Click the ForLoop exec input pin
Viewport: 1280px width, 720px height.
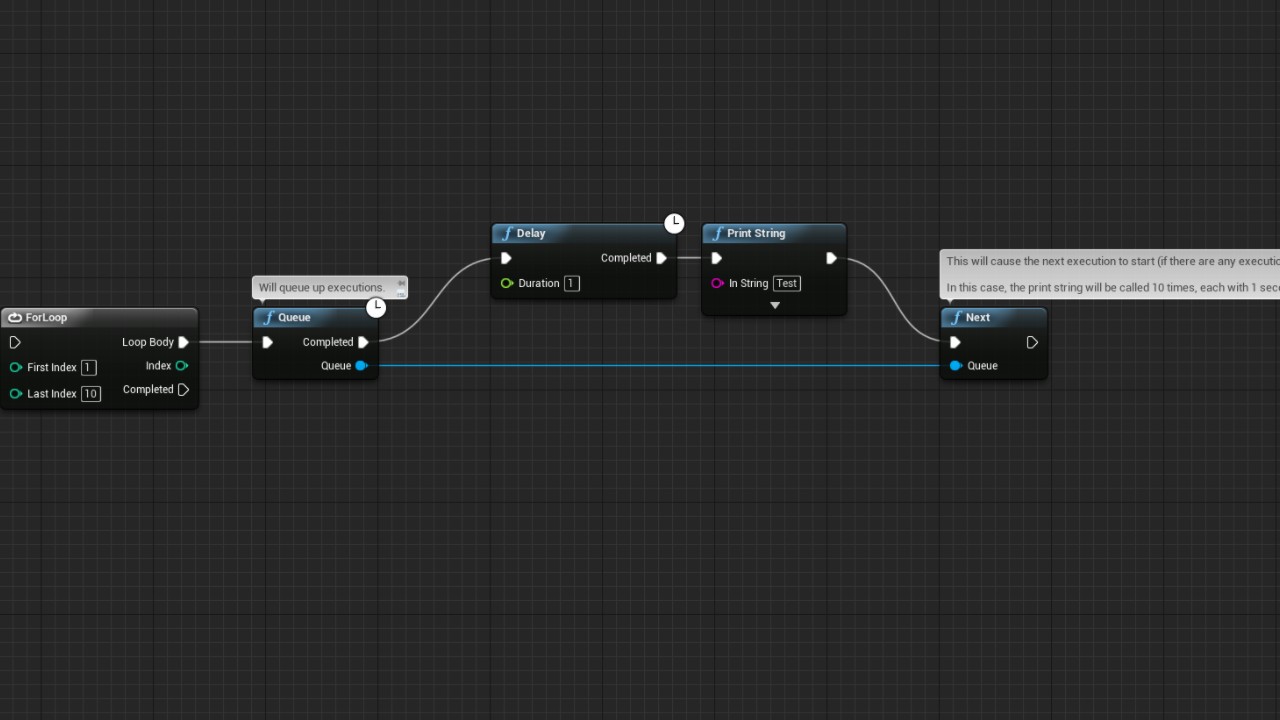pos(15,342)
